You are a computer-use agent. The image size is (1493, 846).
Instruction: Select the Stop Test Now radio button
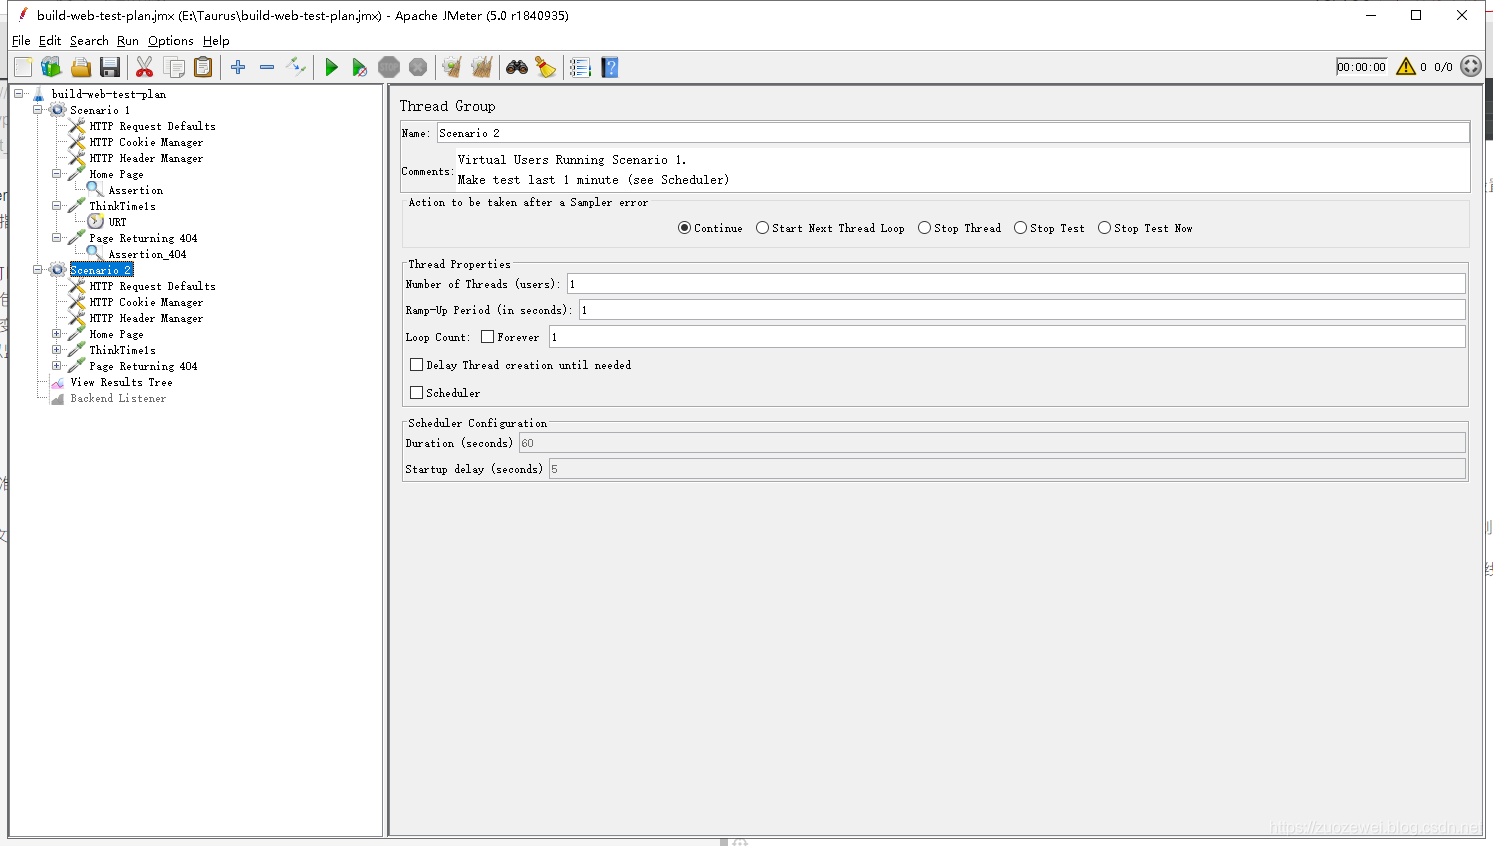[x=1104, y=228]
